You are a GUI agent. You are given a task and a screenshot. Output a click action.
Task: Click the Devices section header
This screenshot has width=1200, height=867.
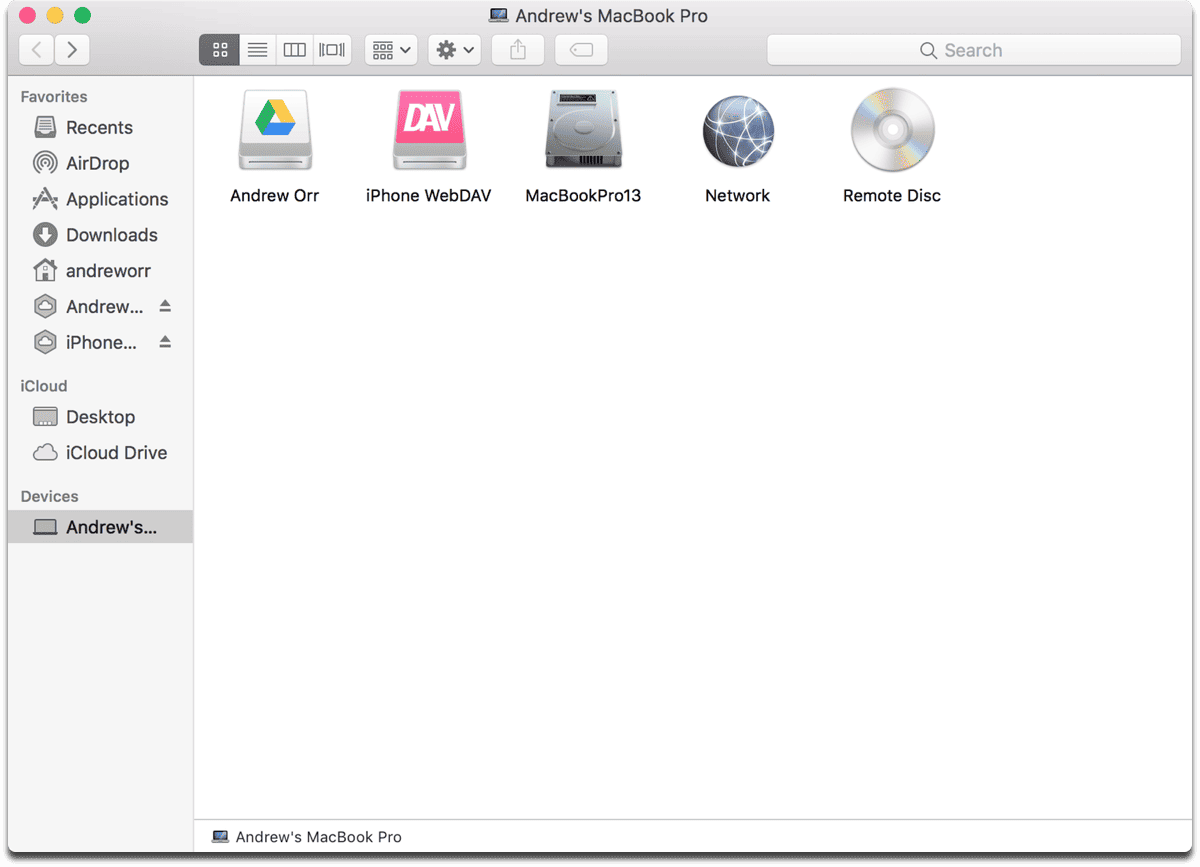coord(50,496)
